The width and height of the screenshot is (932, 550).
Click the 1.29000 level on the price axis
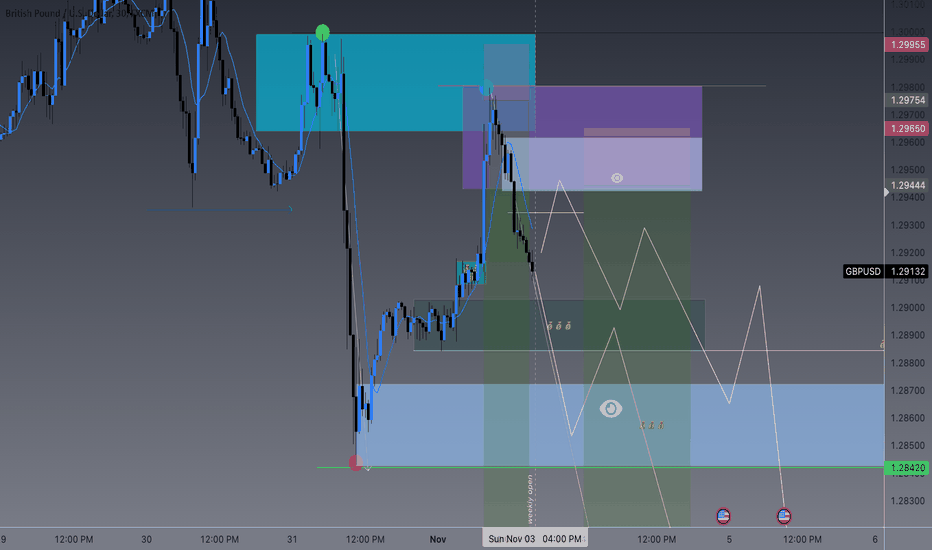coord(908,308)
